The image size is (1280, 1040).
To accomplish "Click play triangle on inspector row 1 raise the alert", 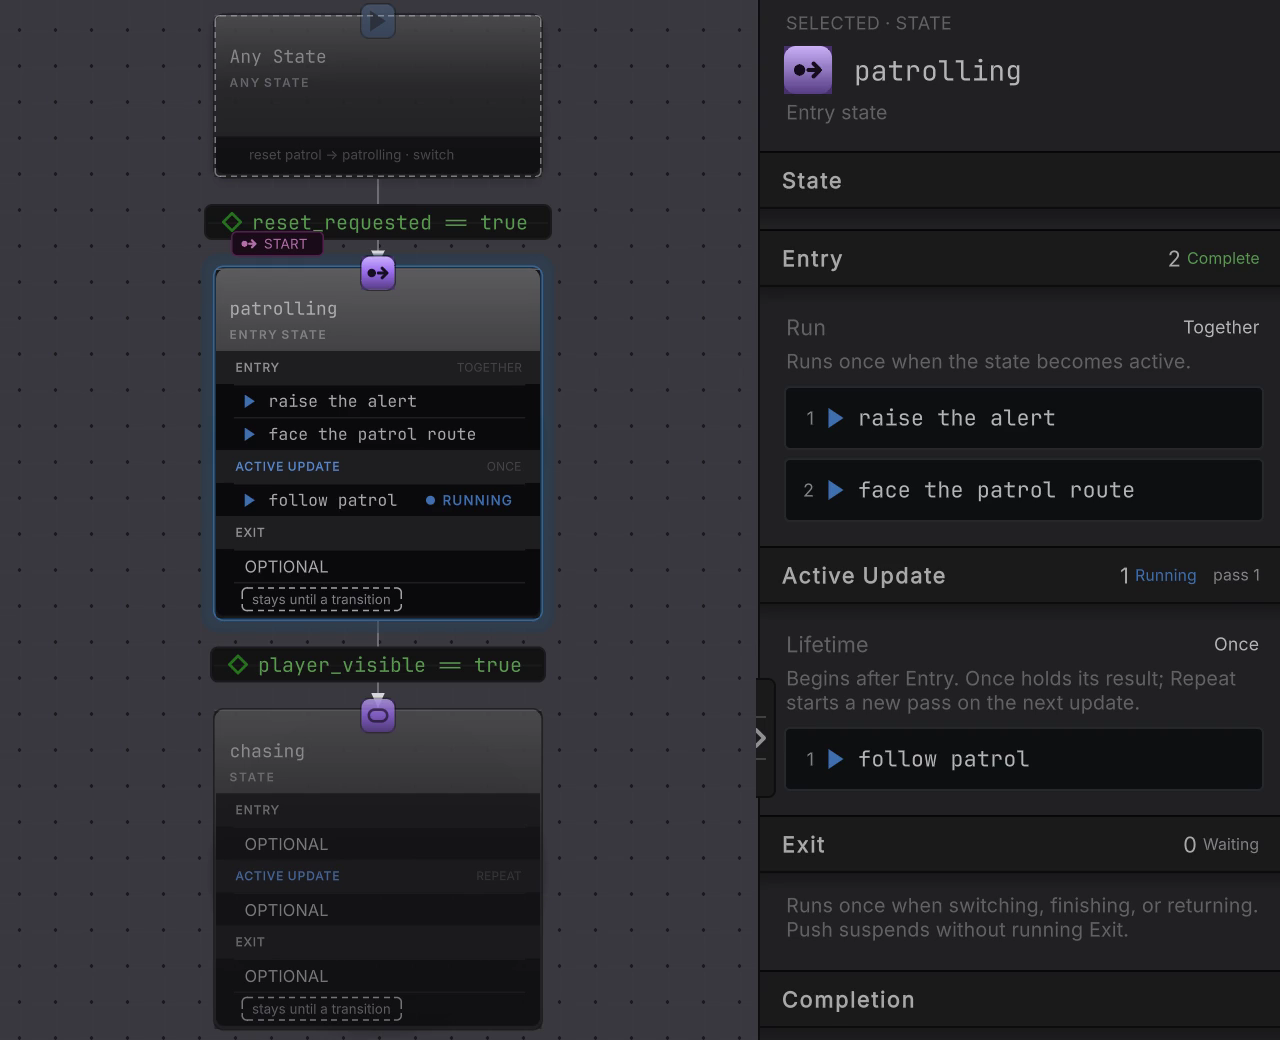I will pos(836,418).
